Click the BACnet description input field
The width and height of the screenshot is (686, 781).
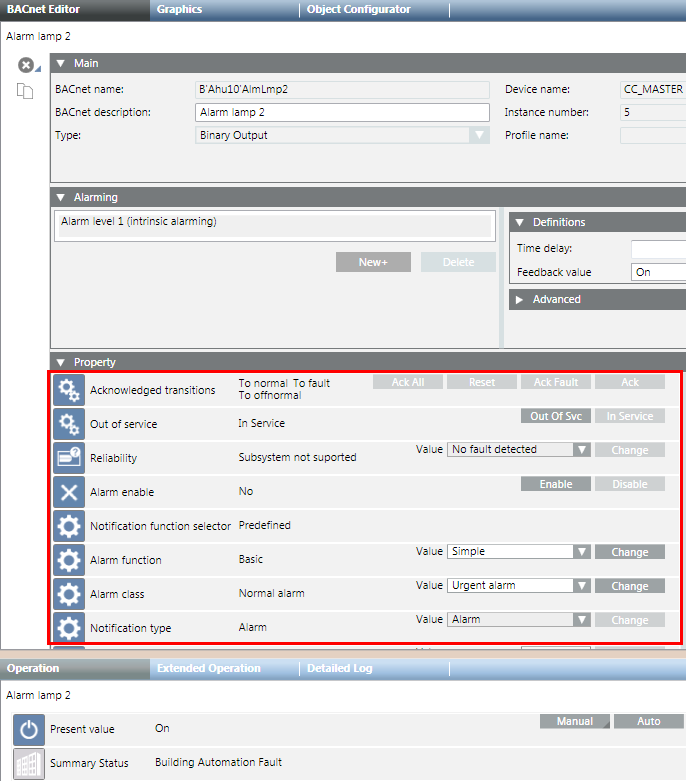[342, 112]
